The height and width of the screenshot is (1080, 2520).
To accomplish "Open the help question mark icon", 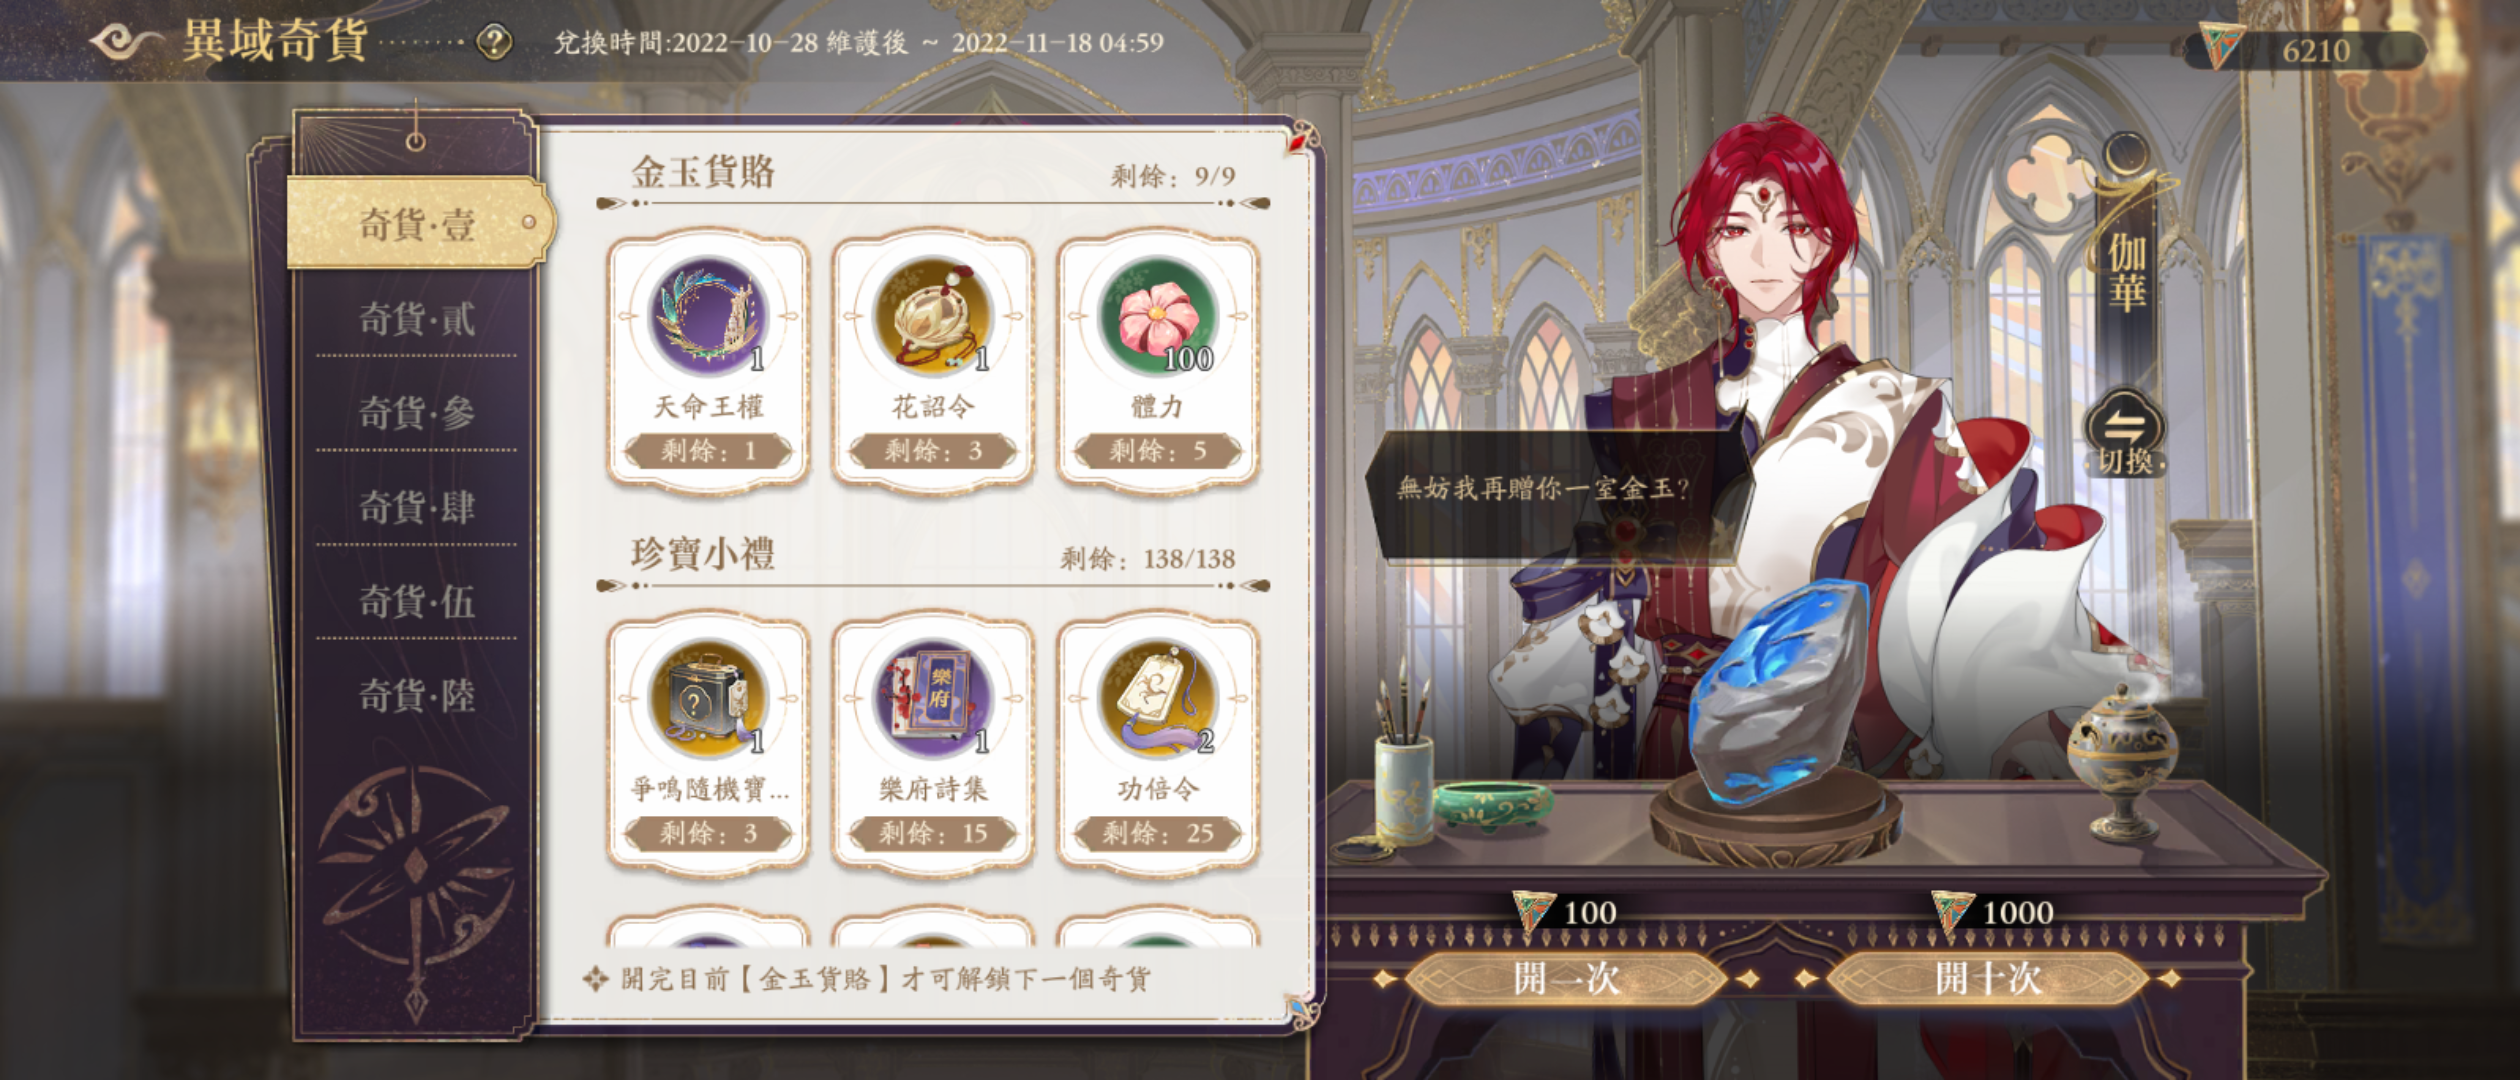I will click(x=494, y=43).
